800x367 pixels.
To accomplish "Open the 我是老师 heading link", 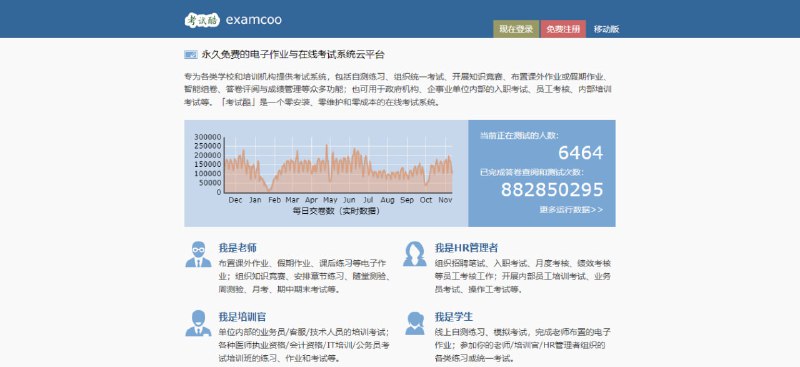I will [237, 248].
